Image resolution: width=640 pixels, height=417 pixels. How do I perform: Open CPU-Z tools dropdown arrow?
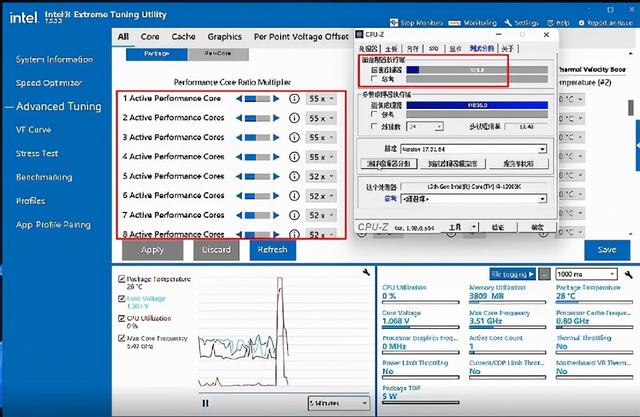click(x=473, y=227)
